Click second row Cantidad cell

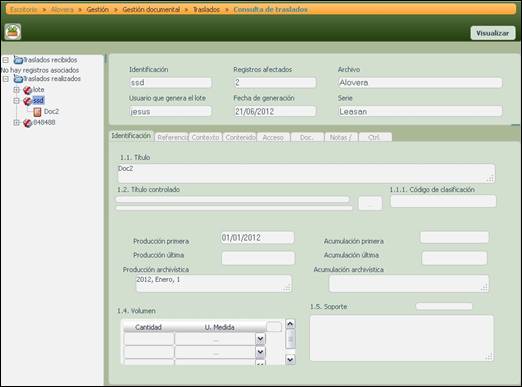pos(149,352)
